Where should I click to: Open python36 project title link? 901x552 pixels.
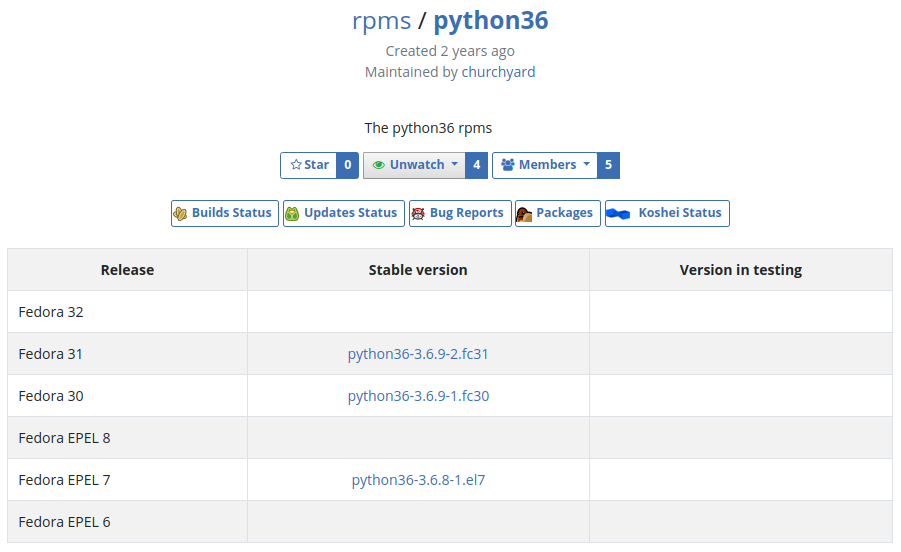coord(491,21)
